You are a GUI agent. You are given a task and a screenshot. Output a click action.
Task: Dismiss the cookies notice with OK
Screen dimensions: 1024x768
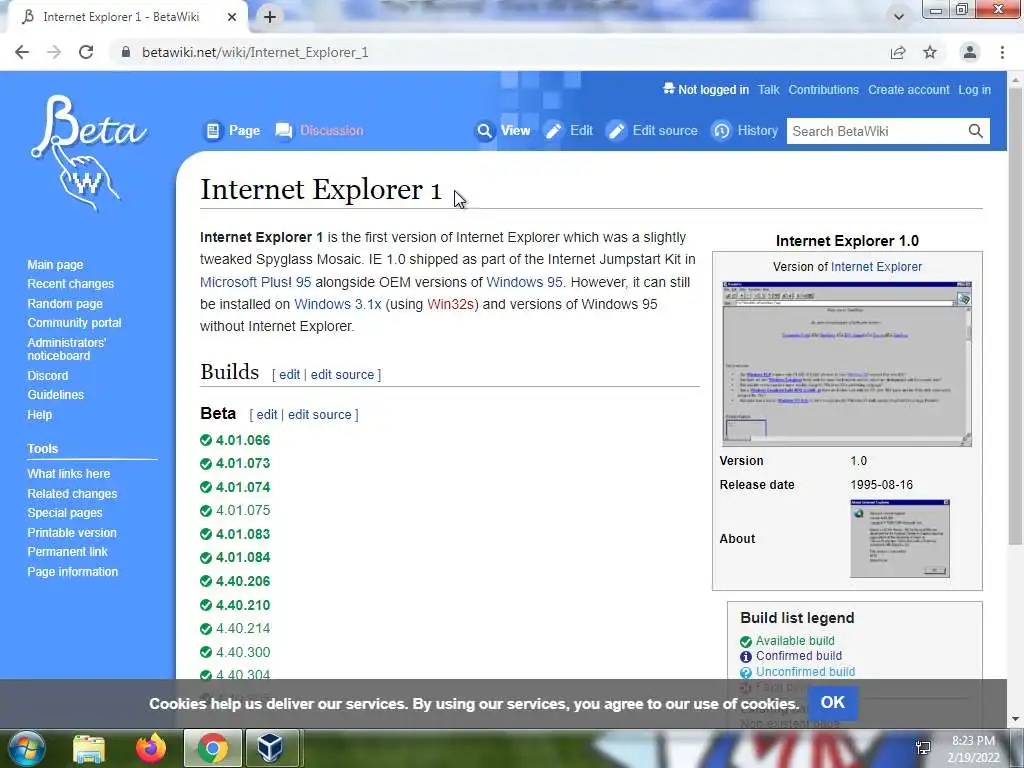(x=833, y=703)
